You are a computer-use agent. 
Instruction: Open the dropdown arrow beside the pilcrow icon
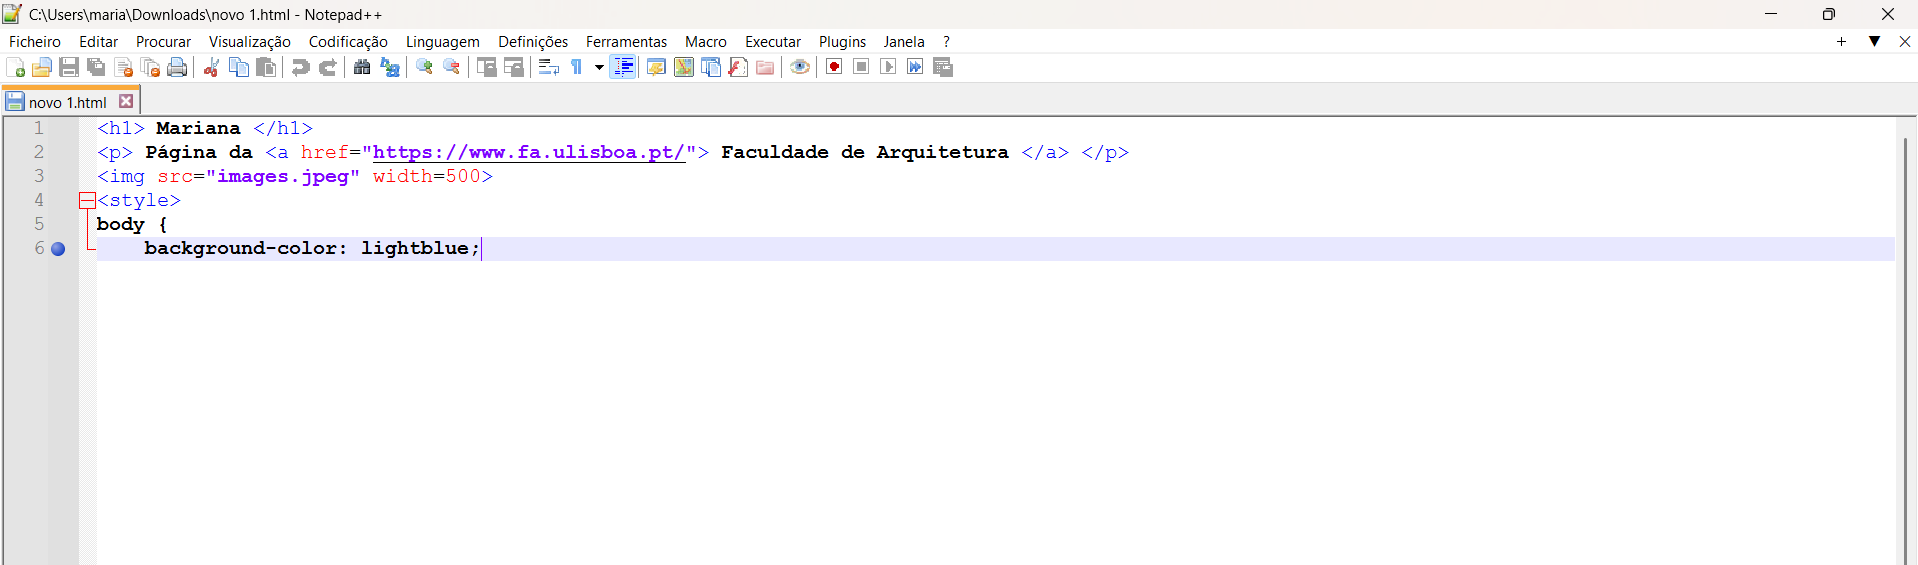[x=599, y=67]
